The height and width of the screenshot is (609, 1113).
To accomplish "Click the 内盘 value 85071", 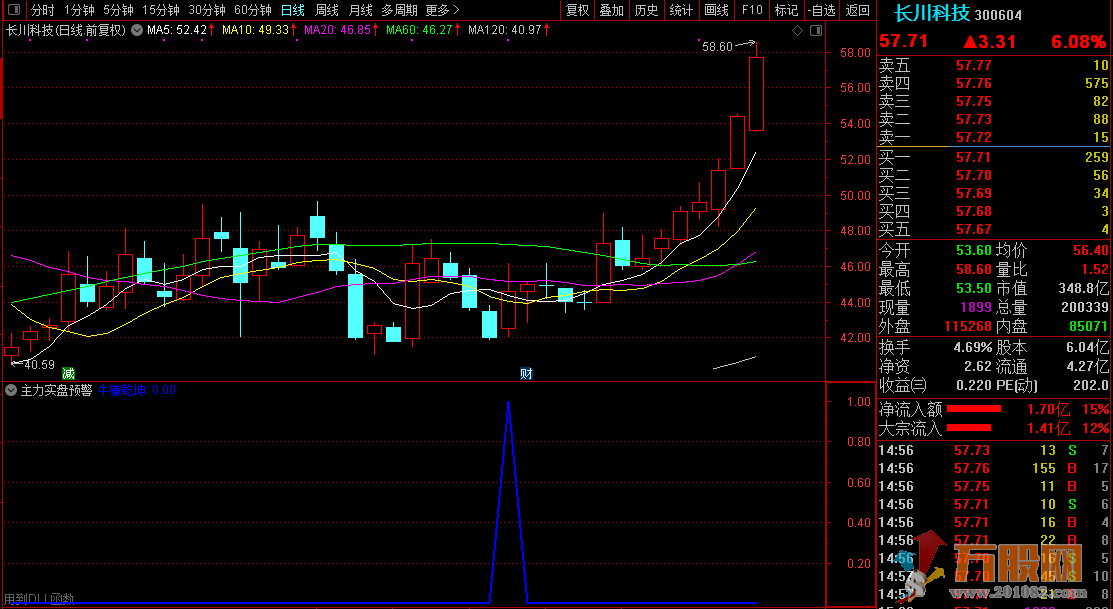I will click(x=1088, y=327).
